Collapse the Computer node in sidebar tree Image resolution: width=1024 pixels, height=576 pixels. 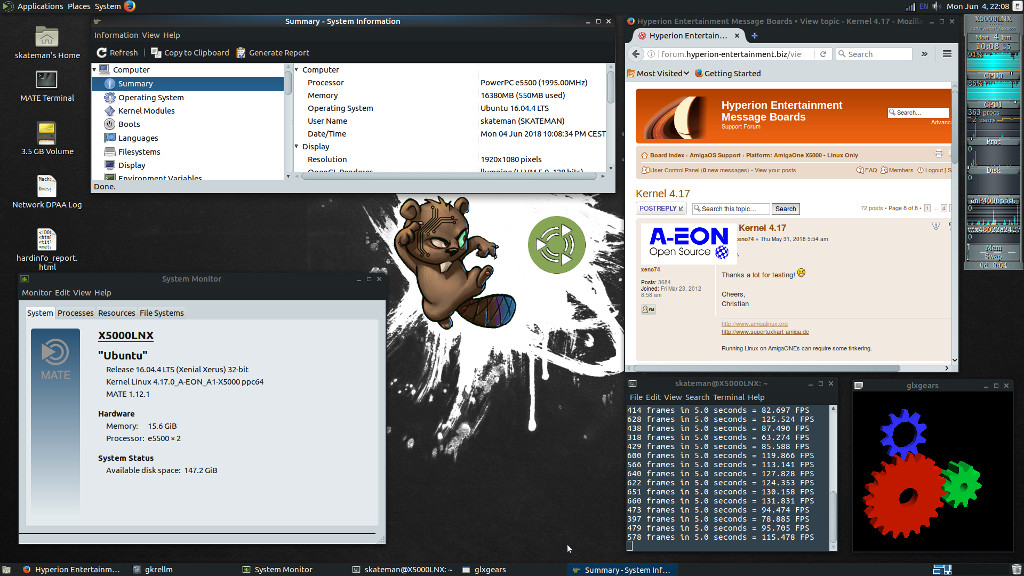click(x=95, y=70)
